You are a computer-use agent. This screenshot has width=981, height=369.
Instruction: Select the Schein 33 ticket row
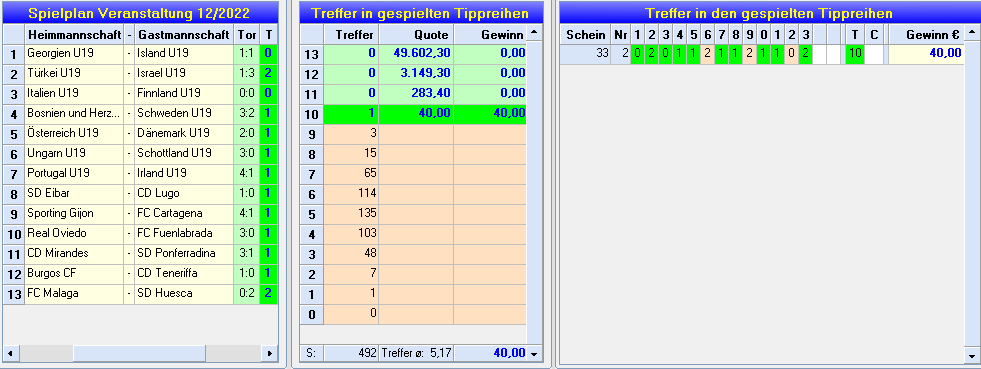(x=761, y=54)
